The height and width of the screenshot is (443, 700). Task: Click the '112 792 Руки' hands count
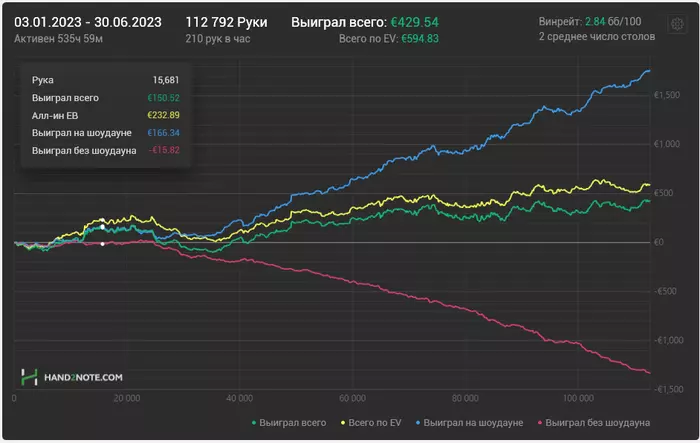226,22
